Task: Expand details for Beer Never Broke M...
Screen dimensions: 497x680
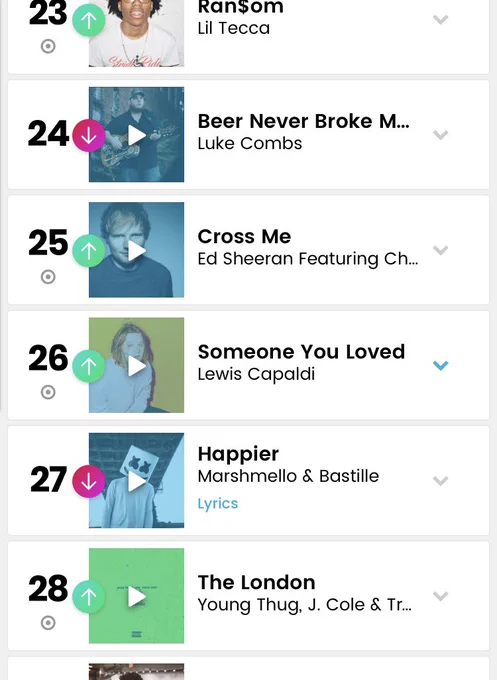Action: click(x=441, y=135)
